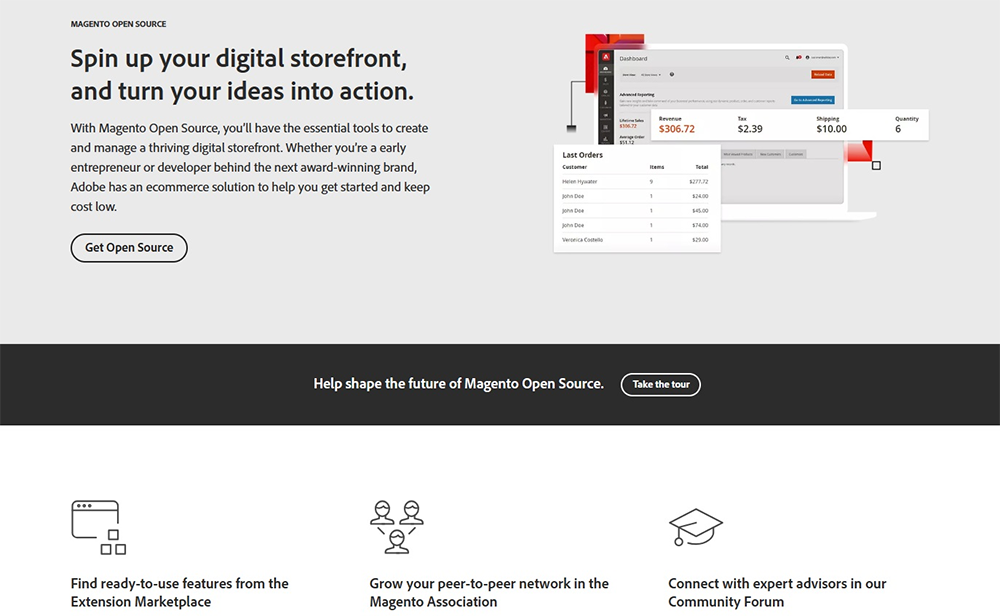Click the Magento Association people icon

pyautogui.click(x=396, y=527)
